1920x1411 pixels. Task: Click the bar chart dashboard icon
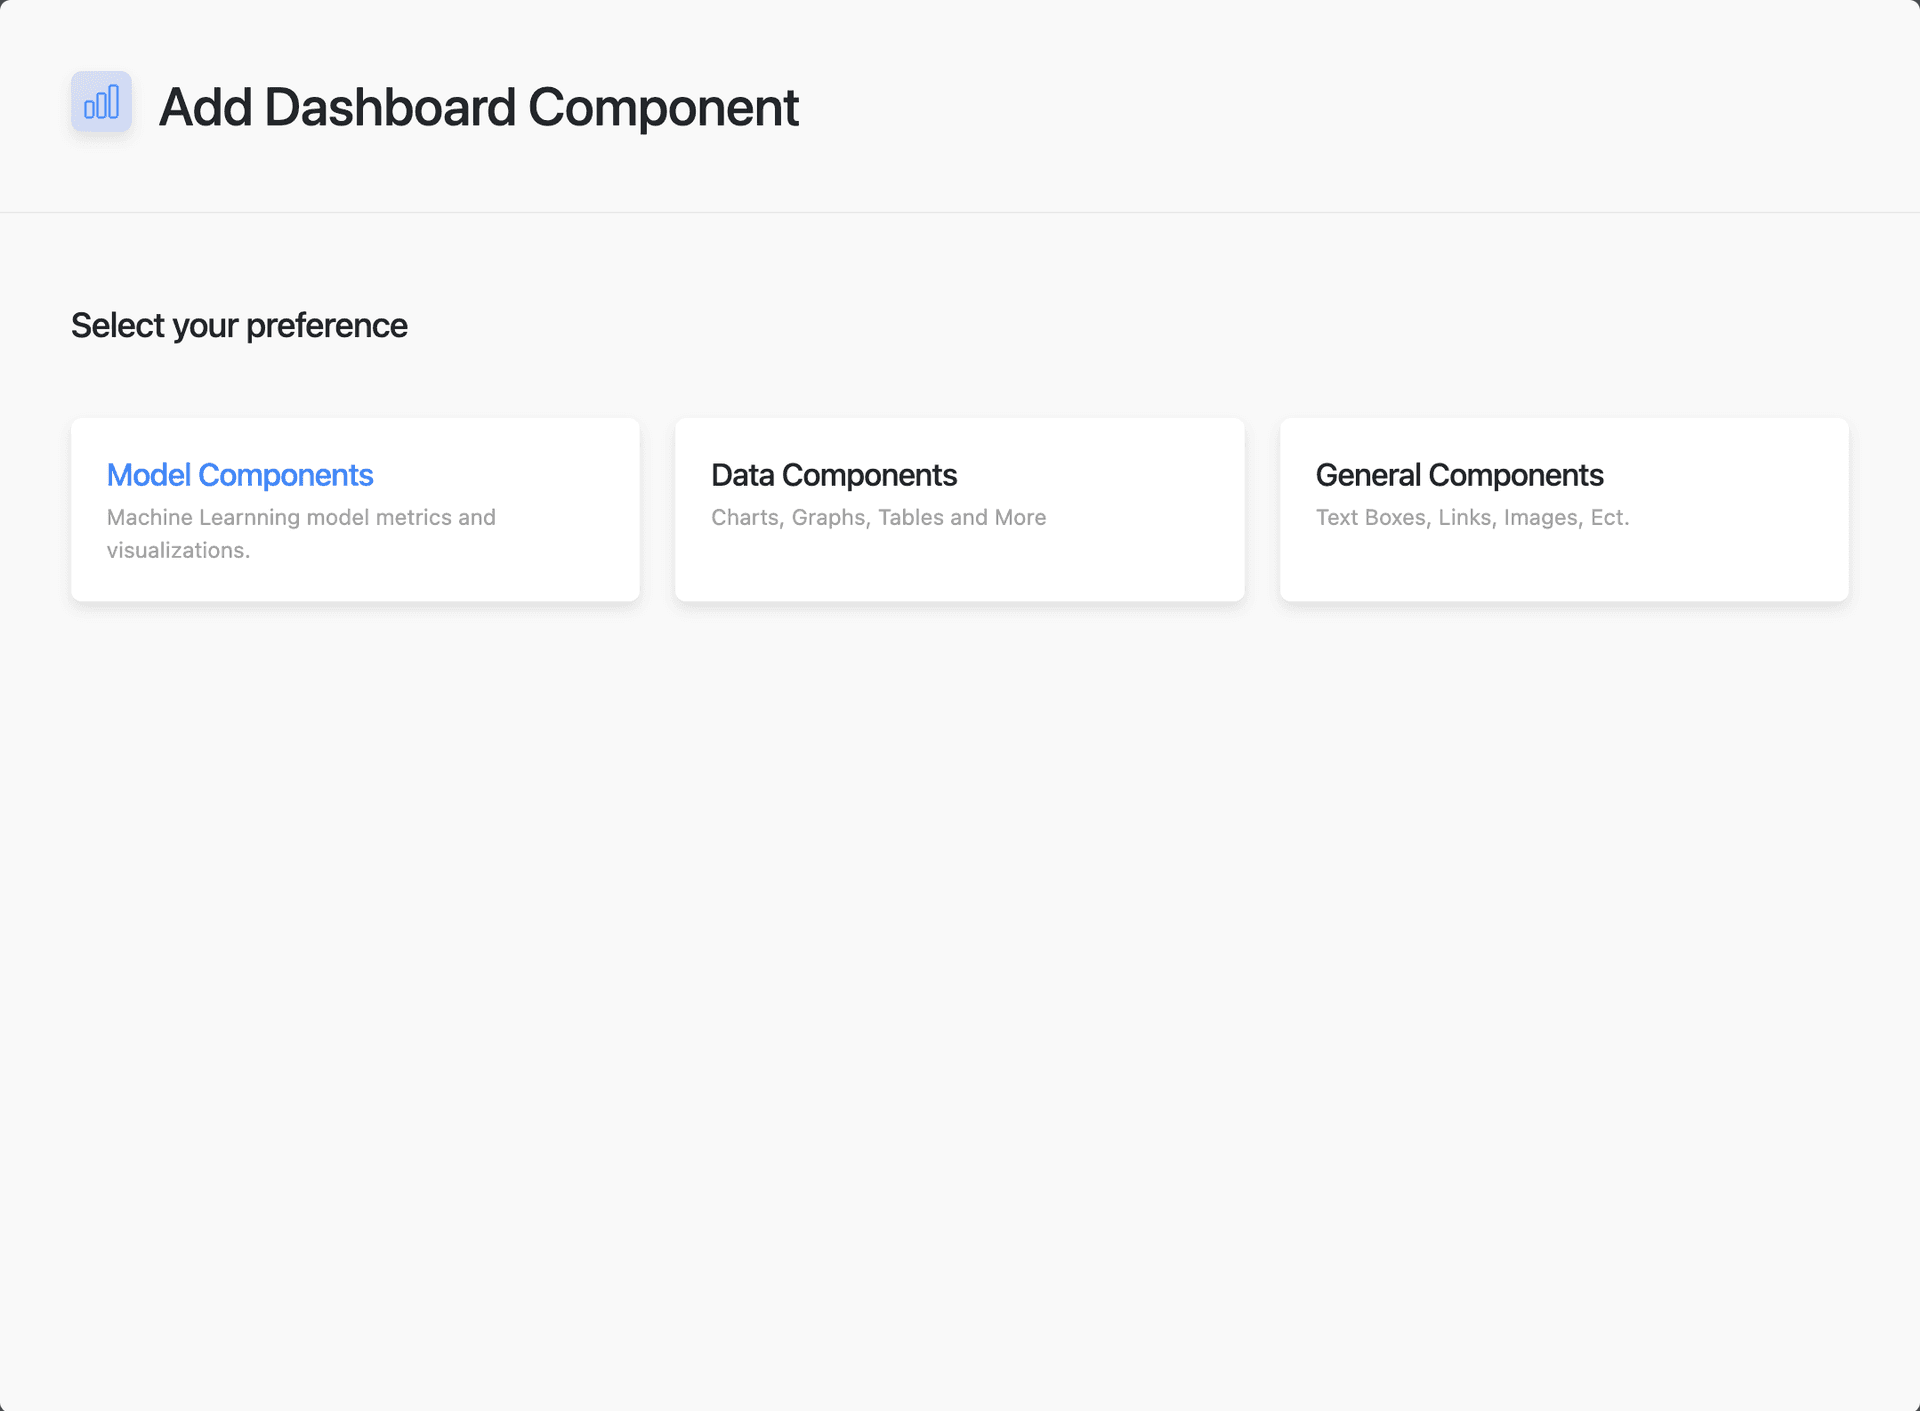click(x=101, y=102)
